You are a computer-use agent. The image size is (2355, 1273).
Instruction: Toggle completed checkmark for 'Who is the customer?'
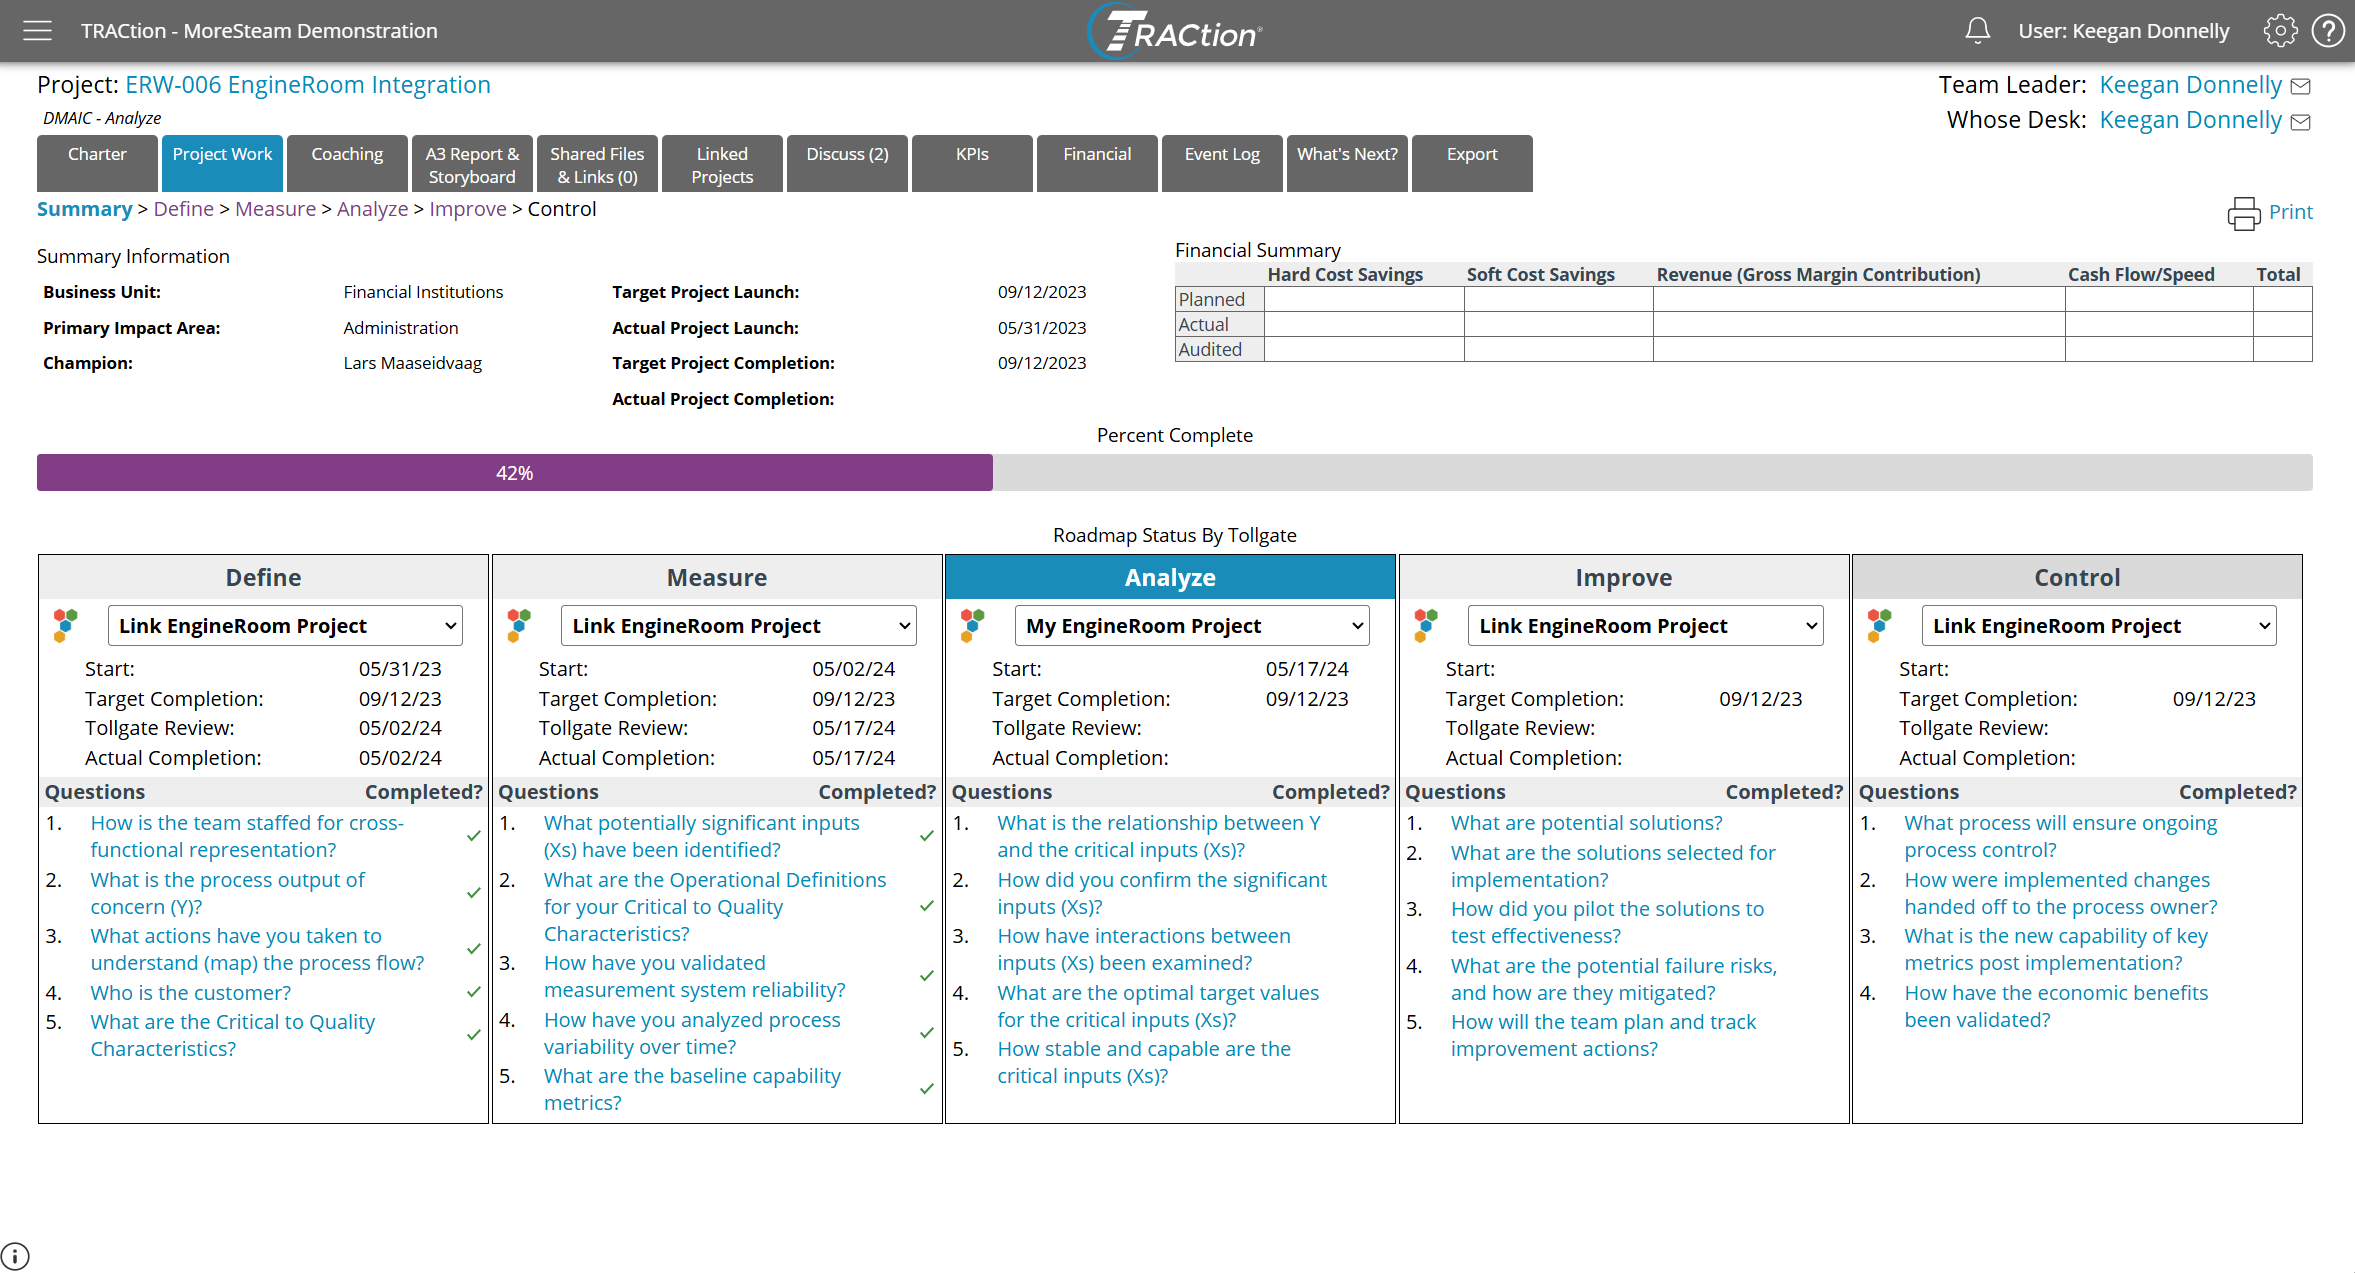[x=474, y=992]
